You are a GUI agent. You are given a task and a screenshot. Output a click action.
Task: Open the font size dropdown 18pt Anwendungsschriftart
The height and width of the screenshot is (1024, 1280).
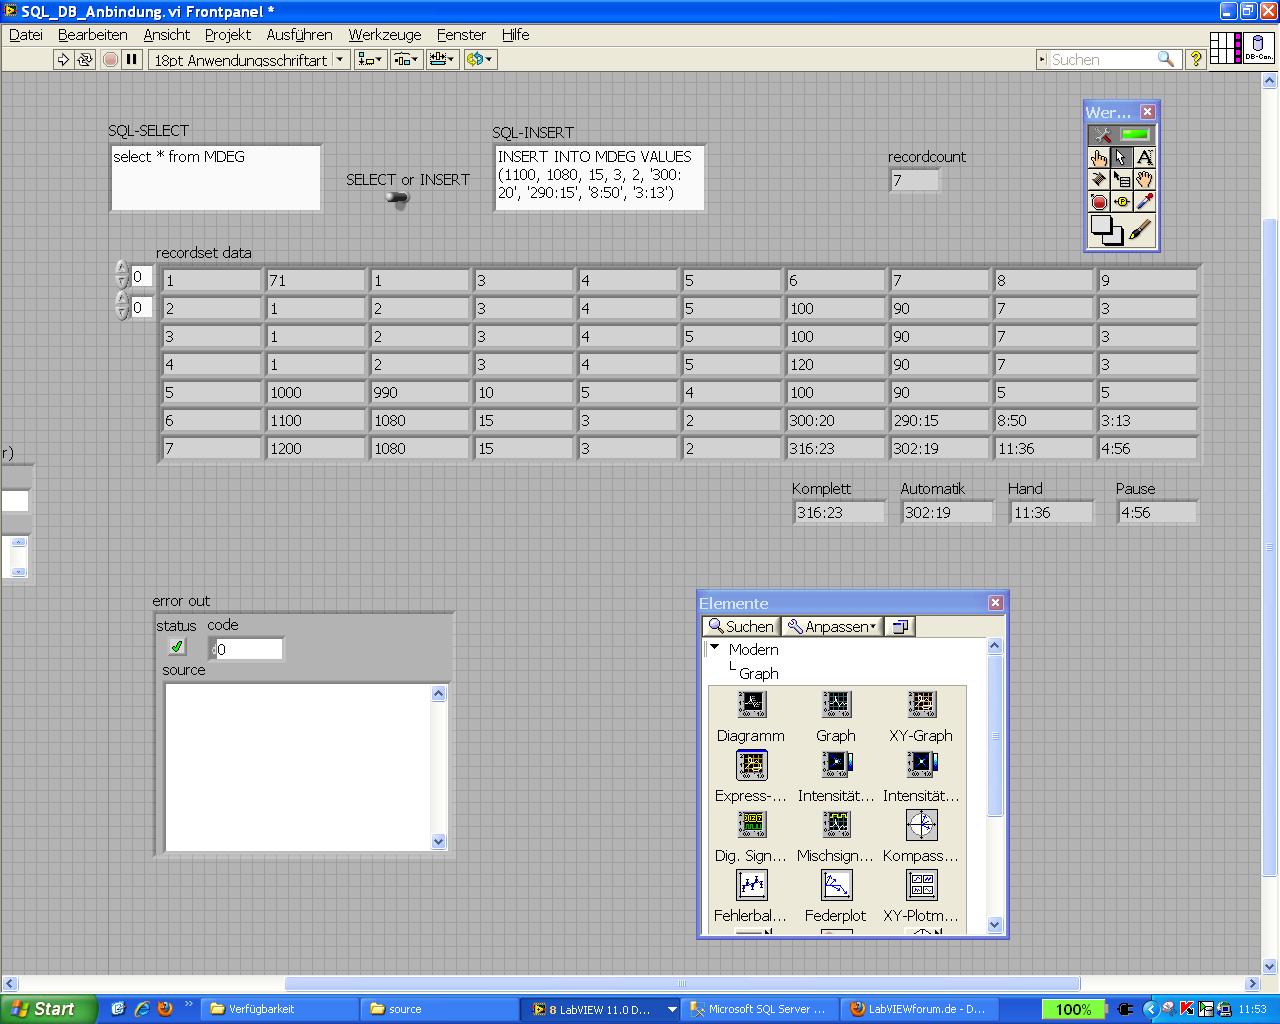tap(249, 60)
